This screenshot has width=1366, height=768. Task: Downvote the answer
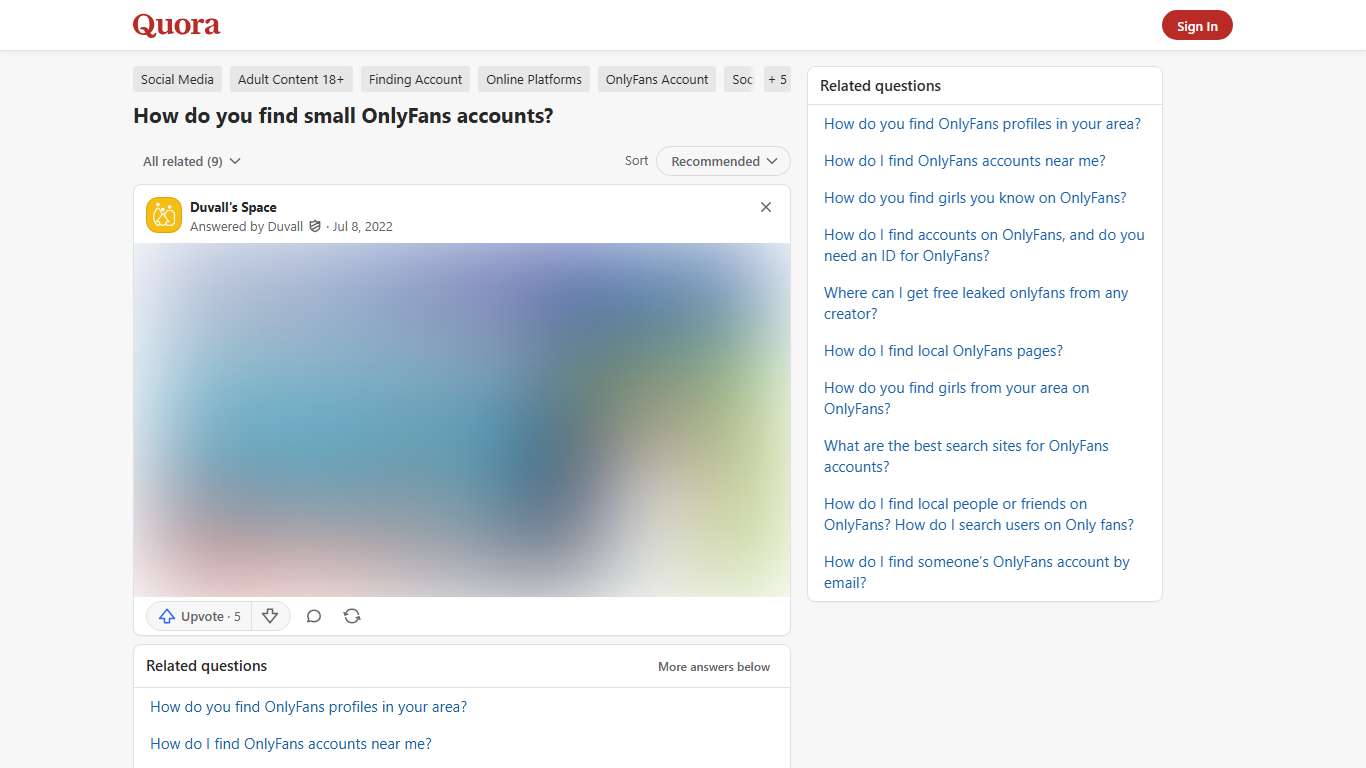click(x=270, y=616)
